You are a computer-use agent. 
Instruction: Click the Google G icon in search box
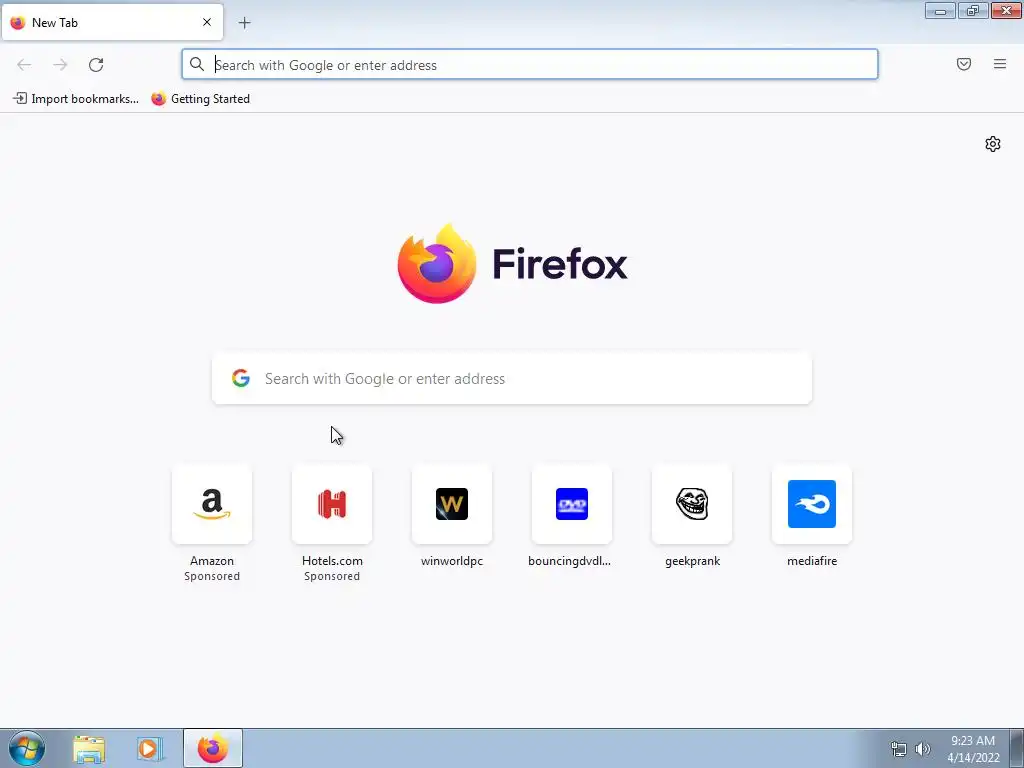[241, 378]
